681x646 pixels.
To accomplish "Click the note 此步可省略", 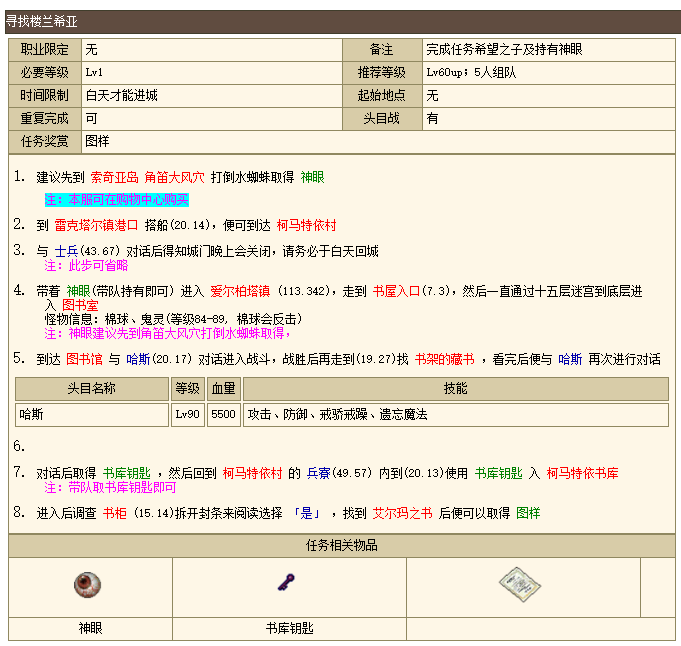I will (x=86, y=265).
